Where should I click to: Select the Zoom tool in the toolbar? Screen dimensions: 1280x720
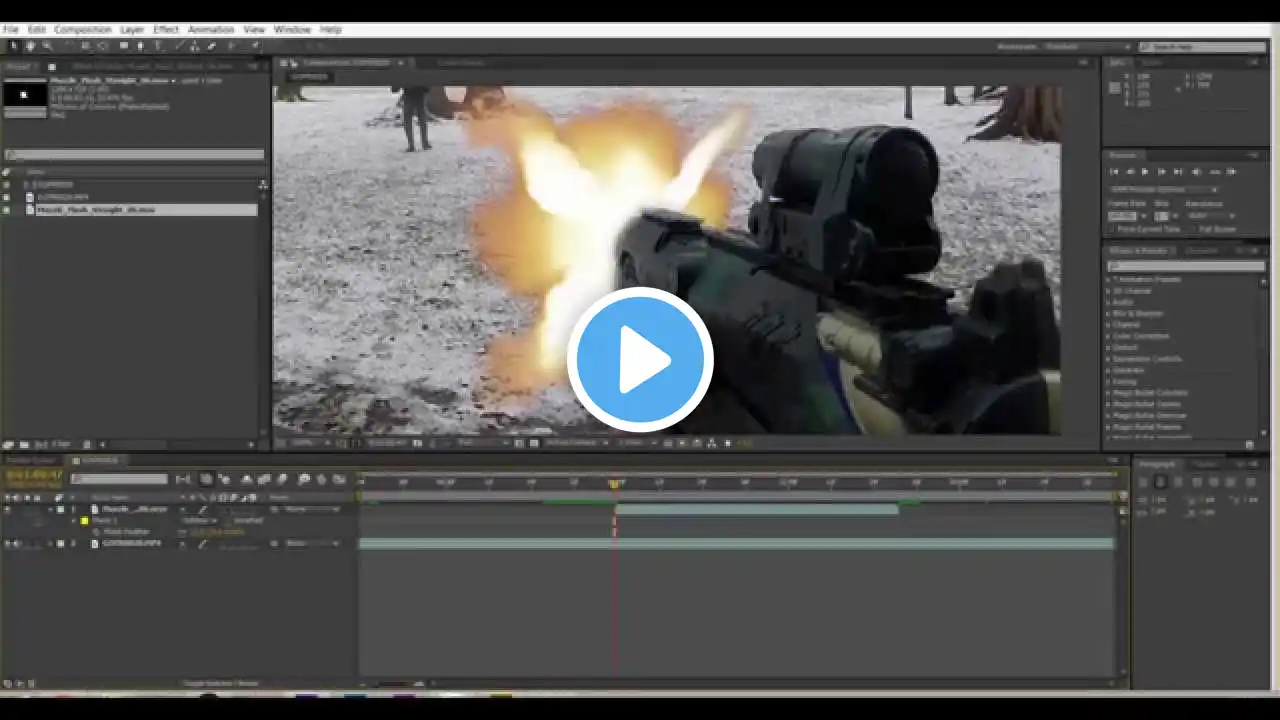[x=47, y=46]
